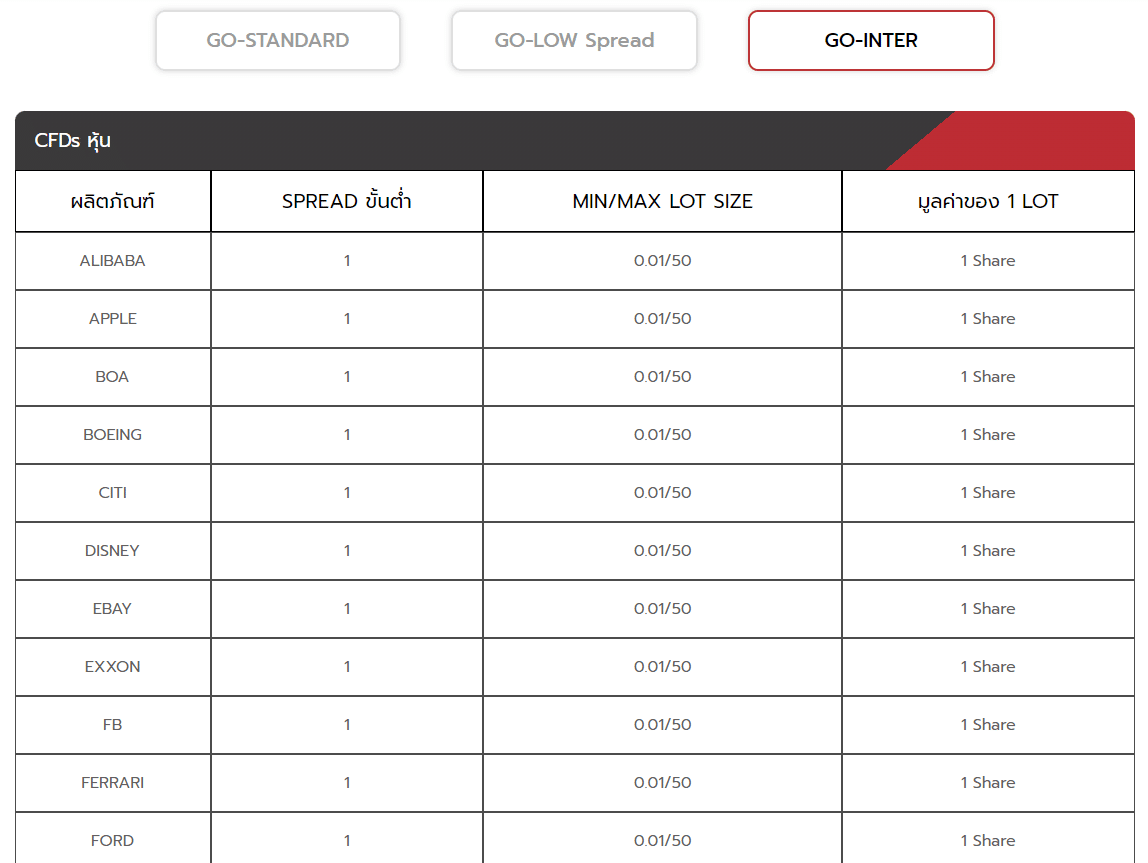1148x863 pixels.
Task: Select the FERRARI product cell
Action: (113, 782)
